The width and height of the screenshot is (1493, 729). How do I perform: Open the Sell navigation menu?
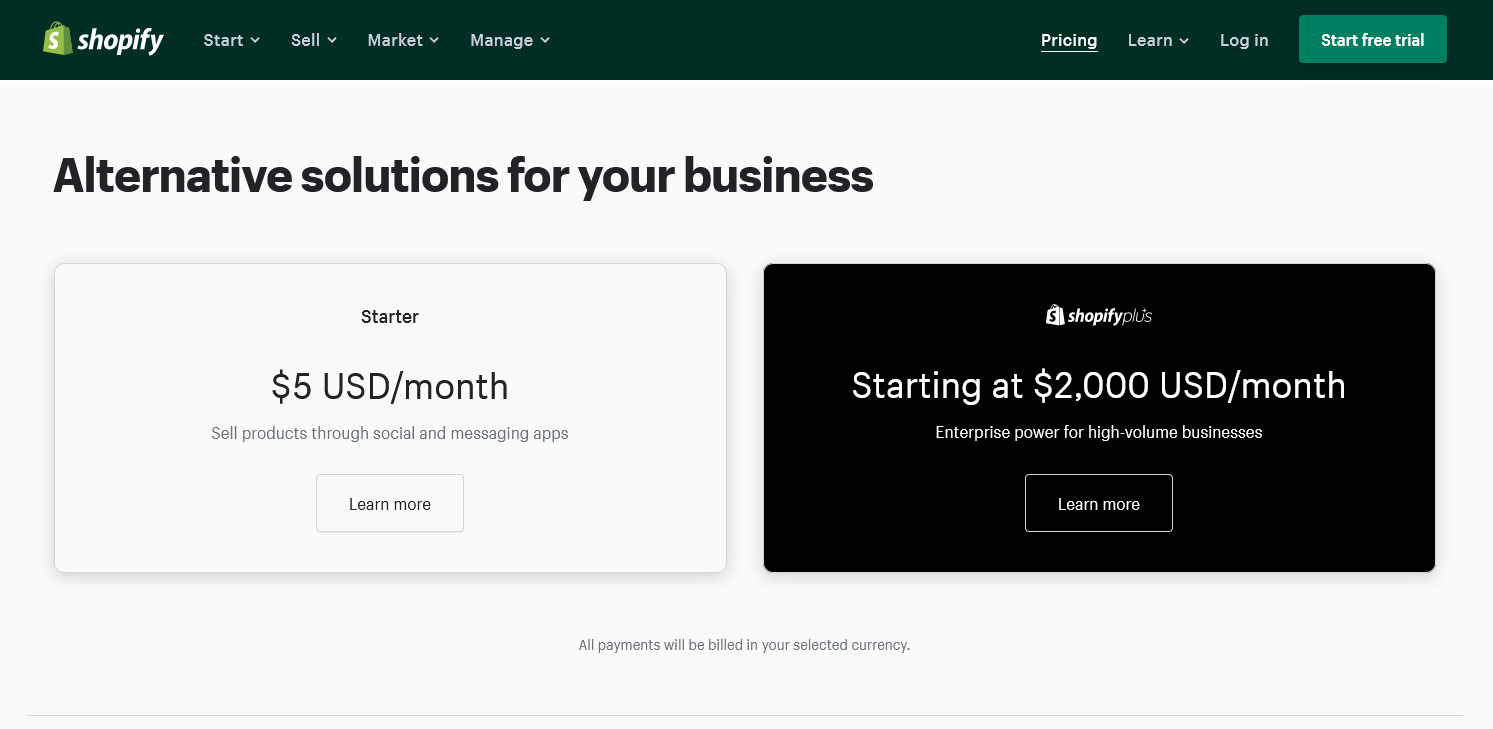click(x=305, y=40)
